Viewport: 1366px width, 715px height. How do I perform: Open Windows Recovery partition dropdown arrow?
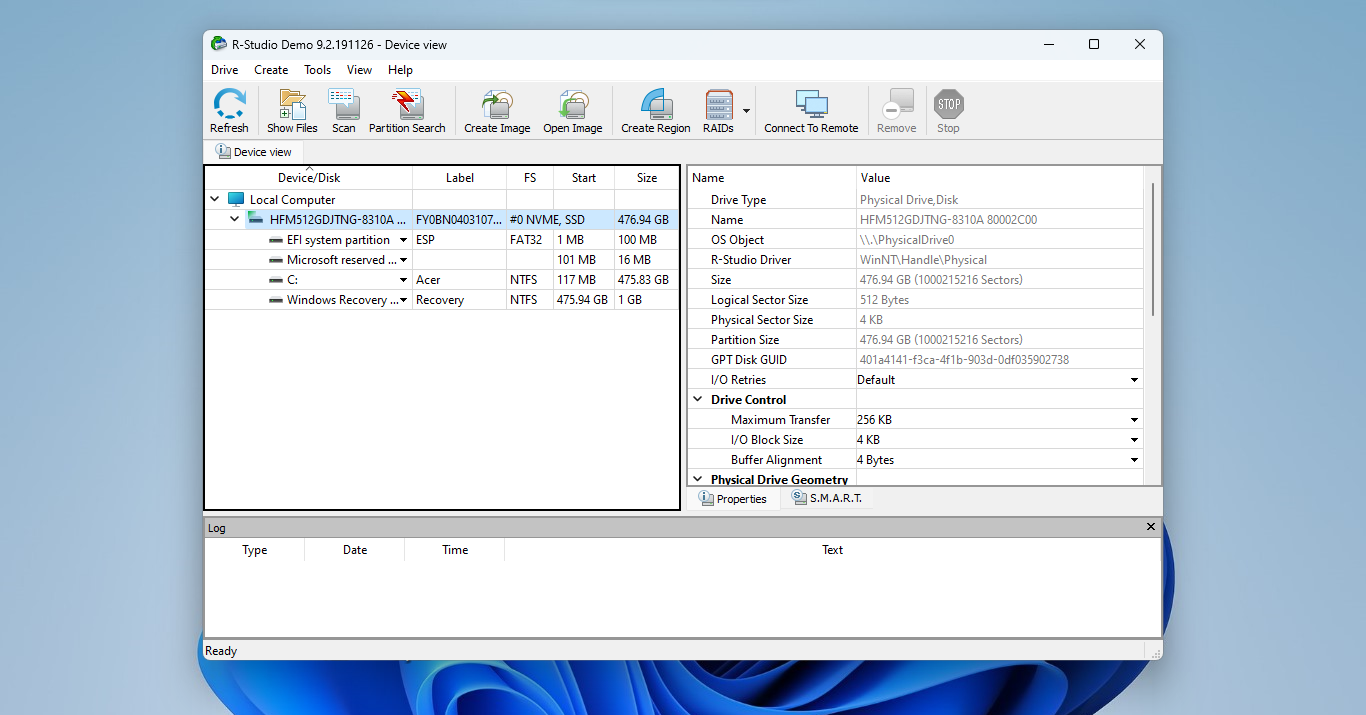tap(404, 300)
